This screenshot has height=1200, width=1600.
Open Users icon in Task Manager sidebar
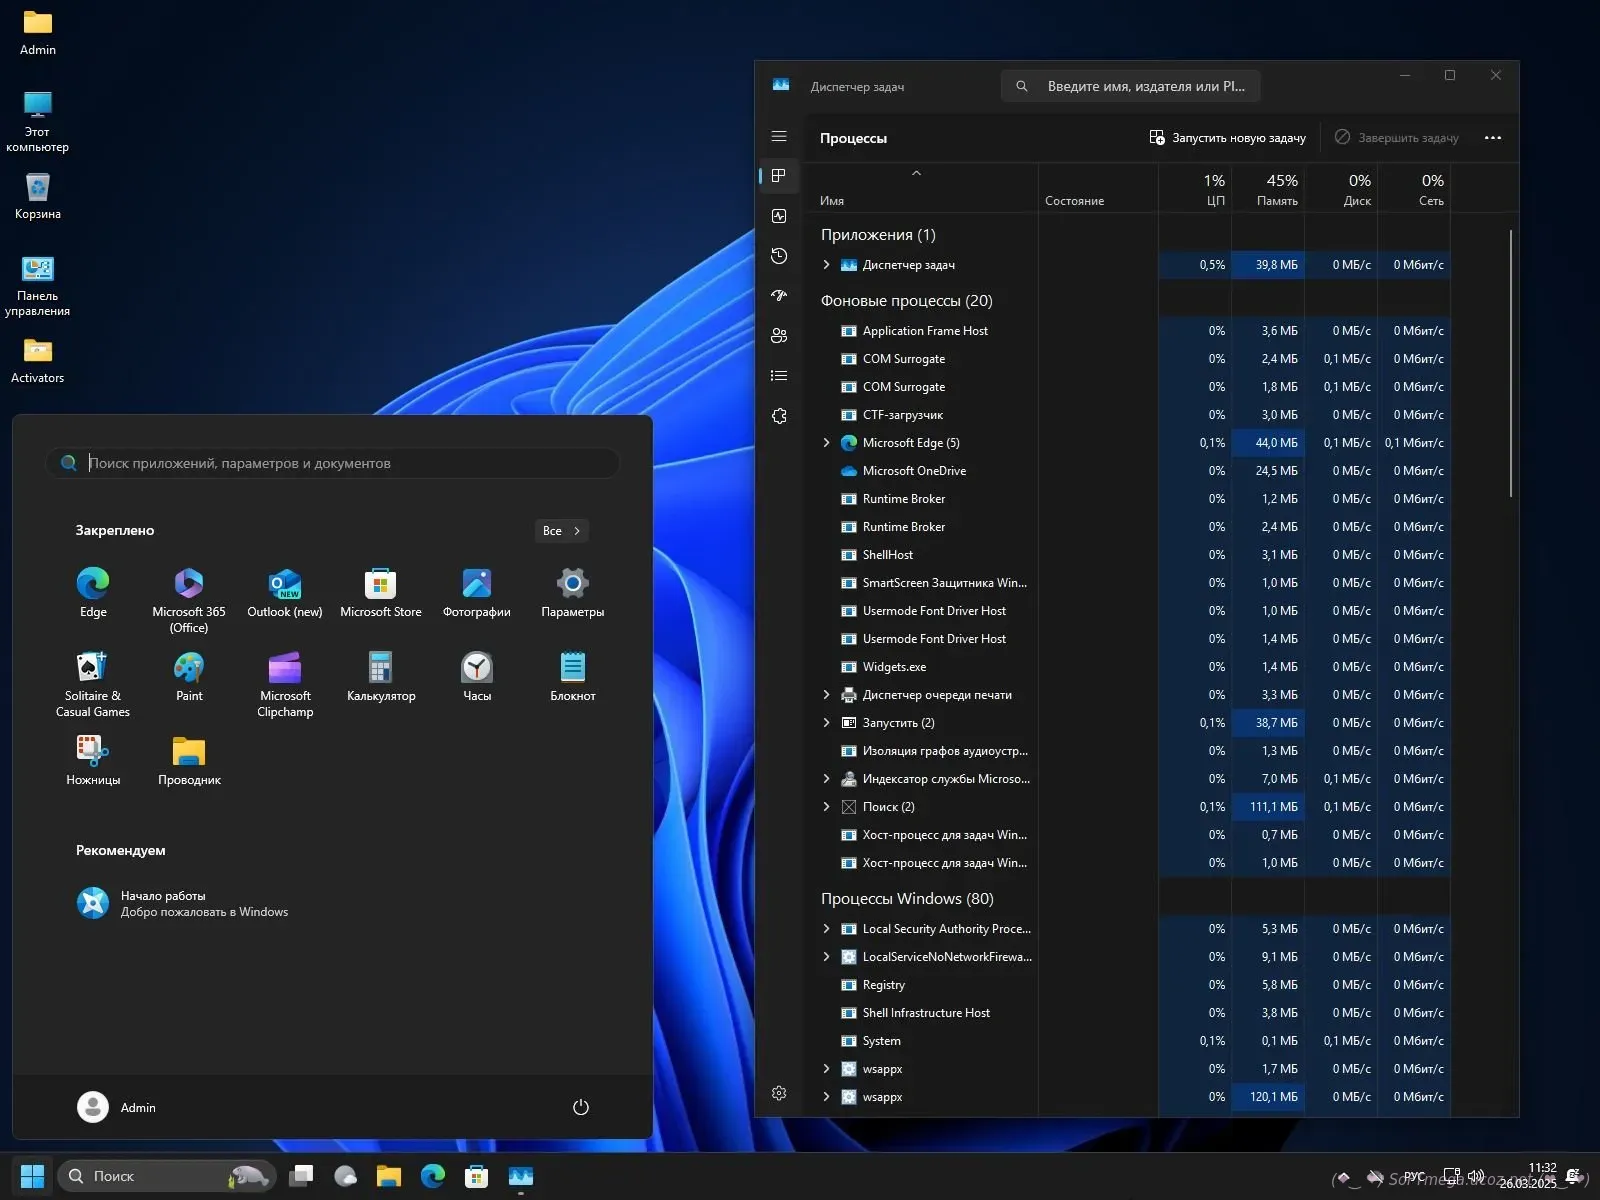tap(779, 336)
